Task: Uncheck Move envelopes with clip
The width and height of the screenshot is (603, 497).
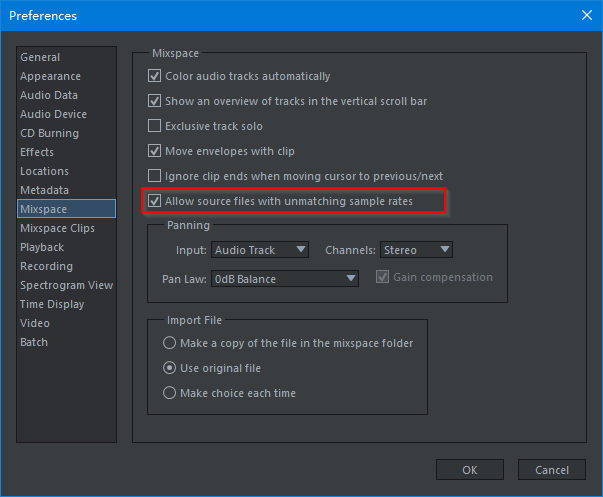Action: pos(154,151)
